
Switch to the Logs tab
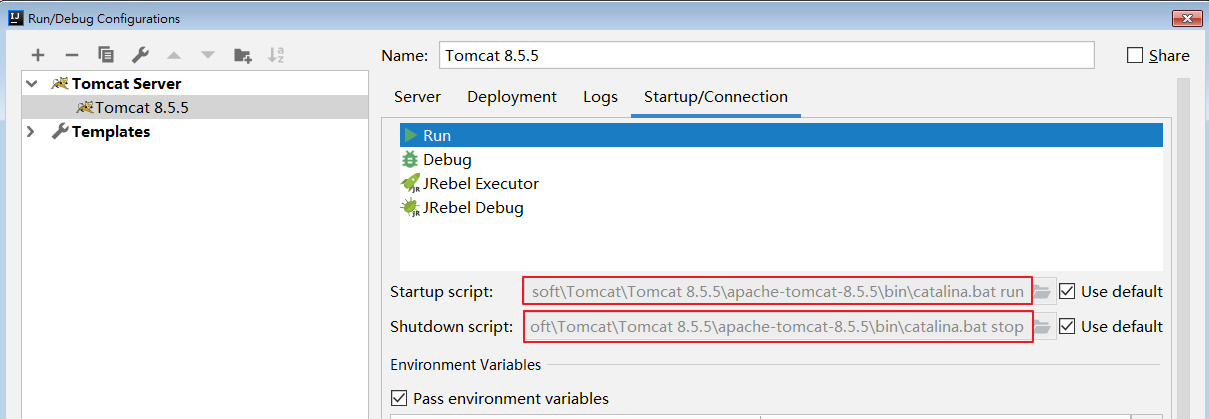pos(600,97)
